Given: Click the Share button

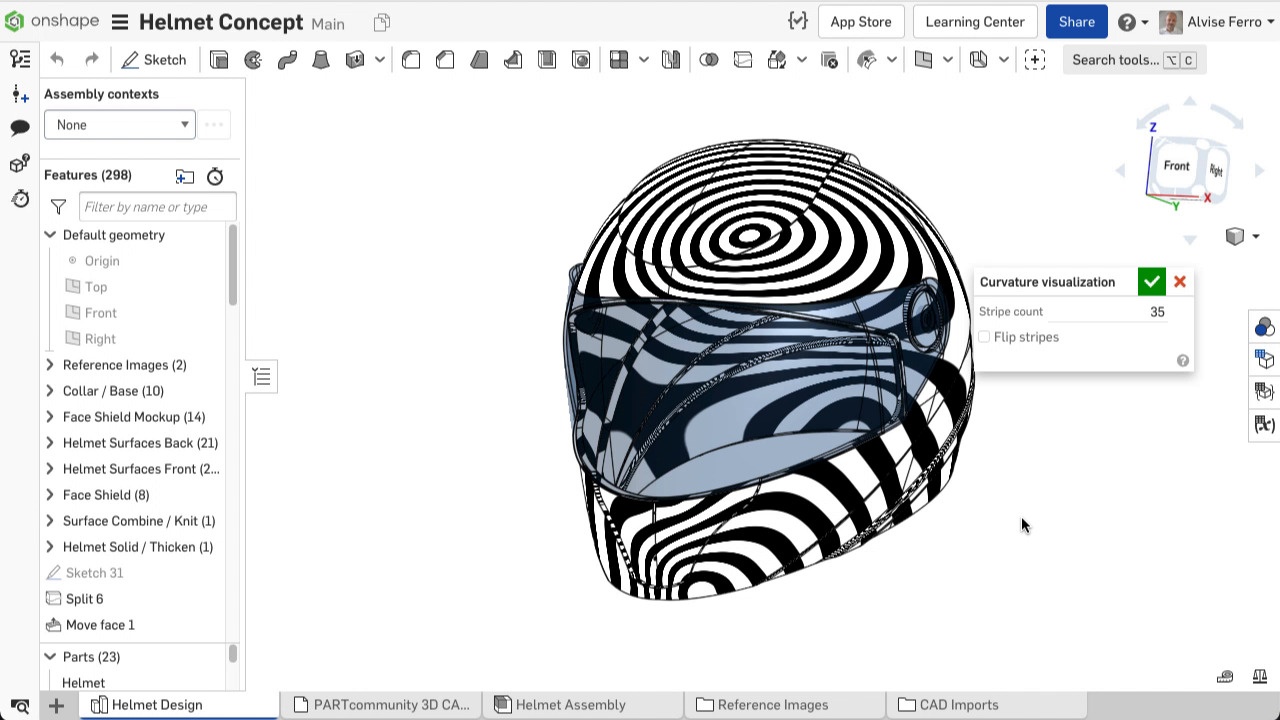Looking at the screenshot, I should tap(1077, 22).
